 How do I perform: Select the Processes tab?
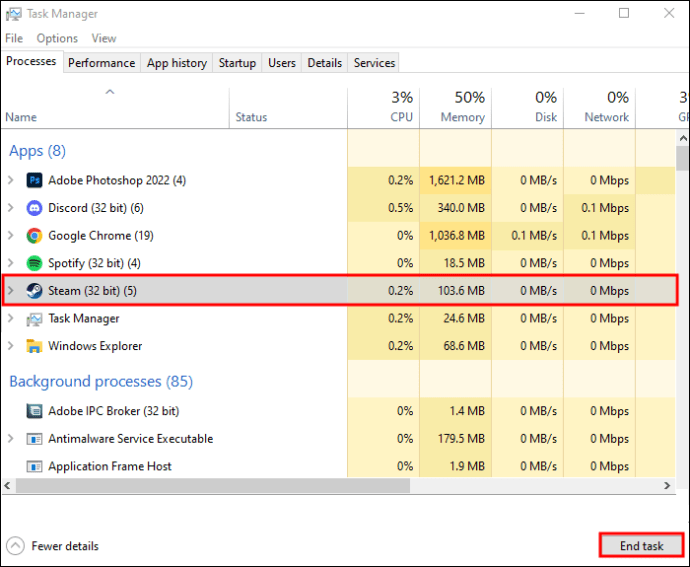point(31,61)
